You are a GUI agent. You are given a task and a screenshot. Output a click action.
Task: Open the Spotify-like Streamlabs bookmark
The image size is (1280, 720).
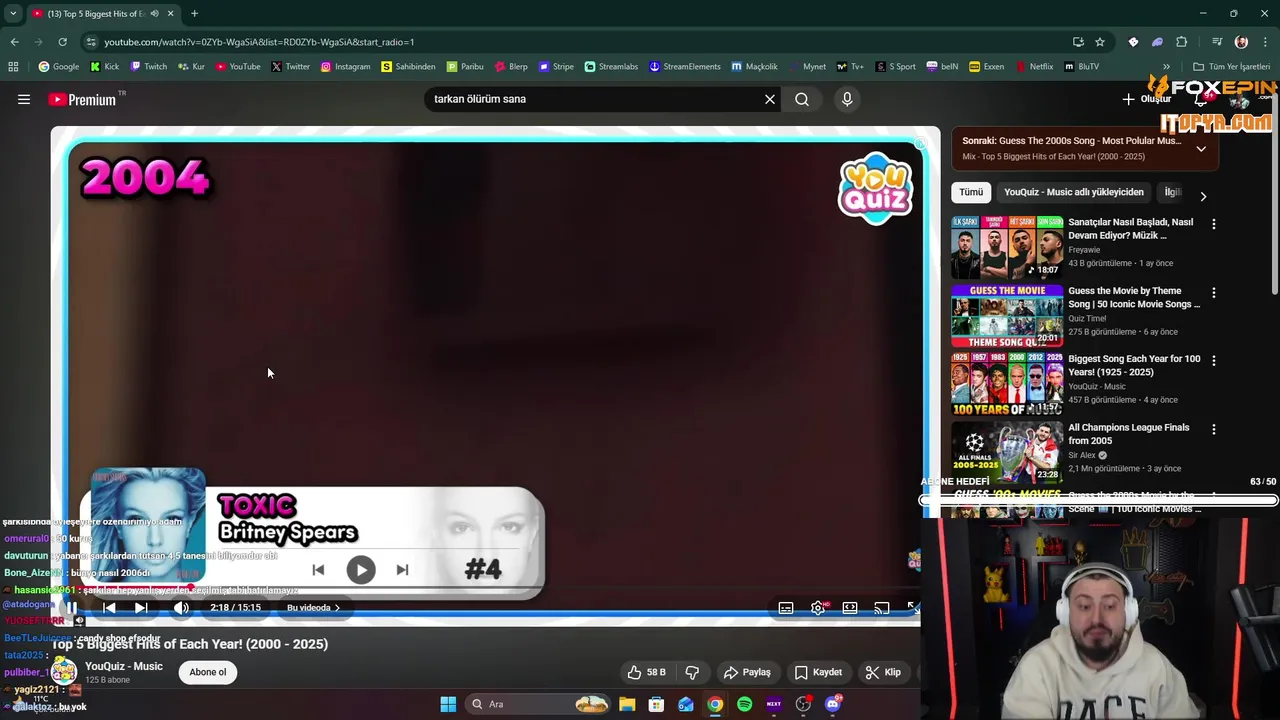click(x=611, y=67)
